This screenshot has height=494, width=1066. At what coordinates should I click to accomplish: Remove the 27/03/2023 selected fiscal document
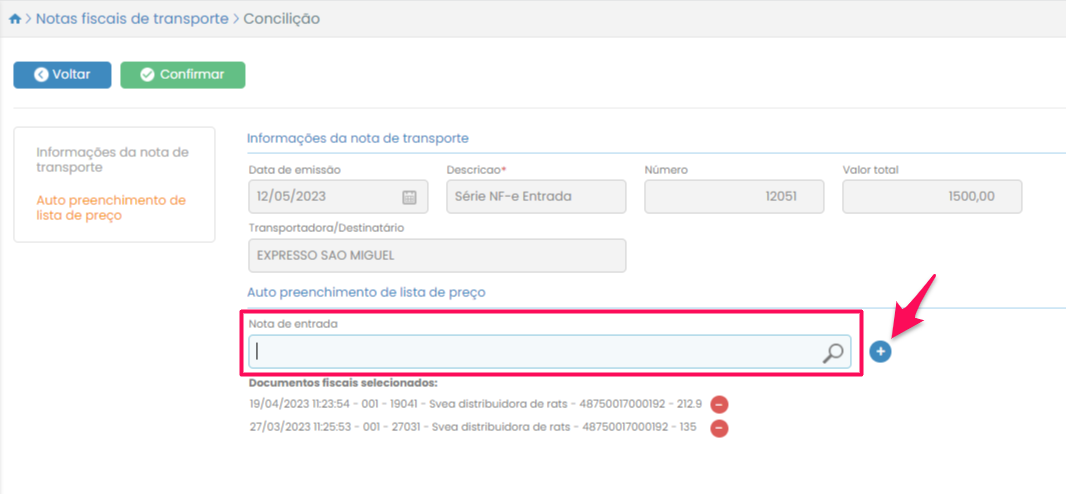click(719, 428)
